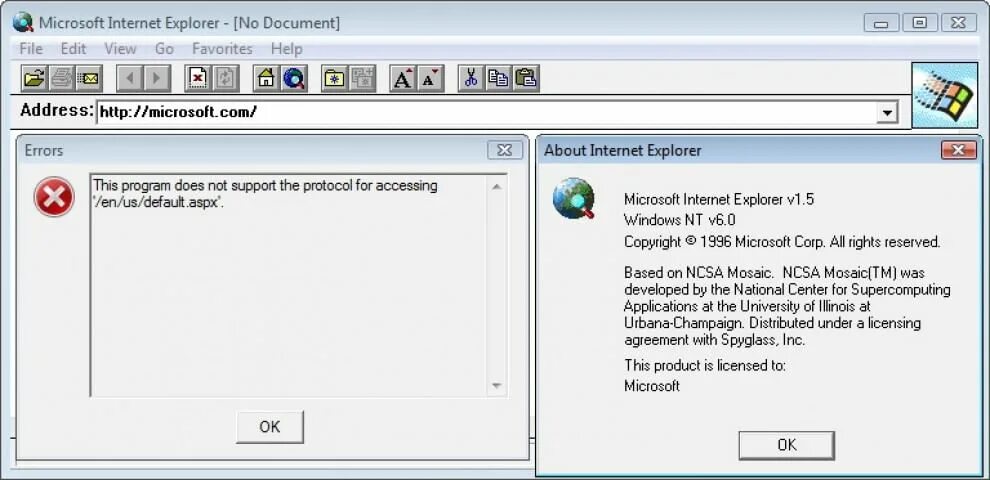The image size is (990, 480).
Task: Click the 'Microsoft Internet Explorer v1.5' text
Action: (719, 200)
